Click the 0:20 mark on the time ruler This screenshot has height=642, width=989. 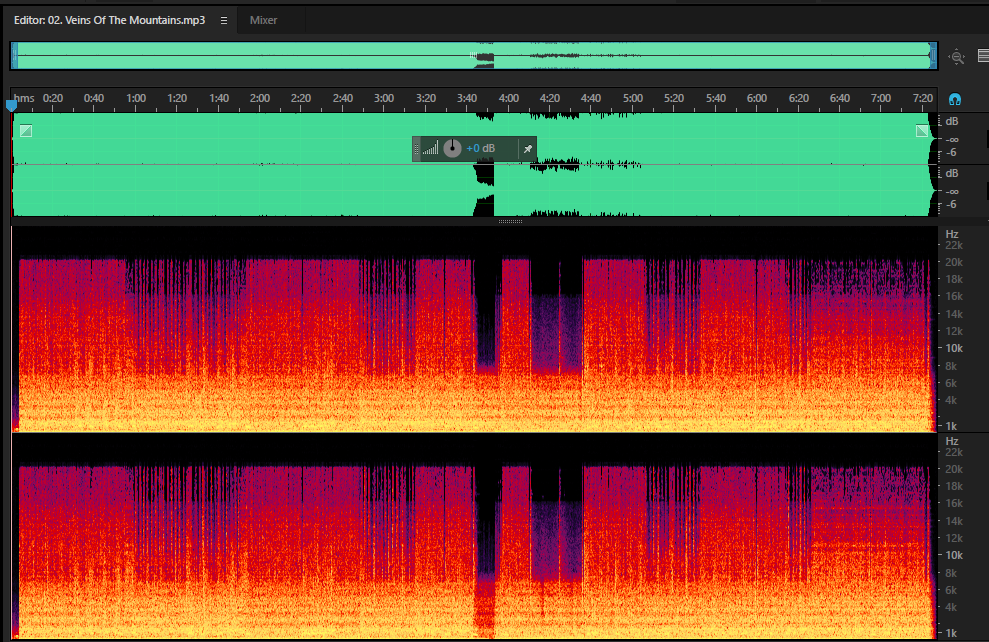pos(53,98)
